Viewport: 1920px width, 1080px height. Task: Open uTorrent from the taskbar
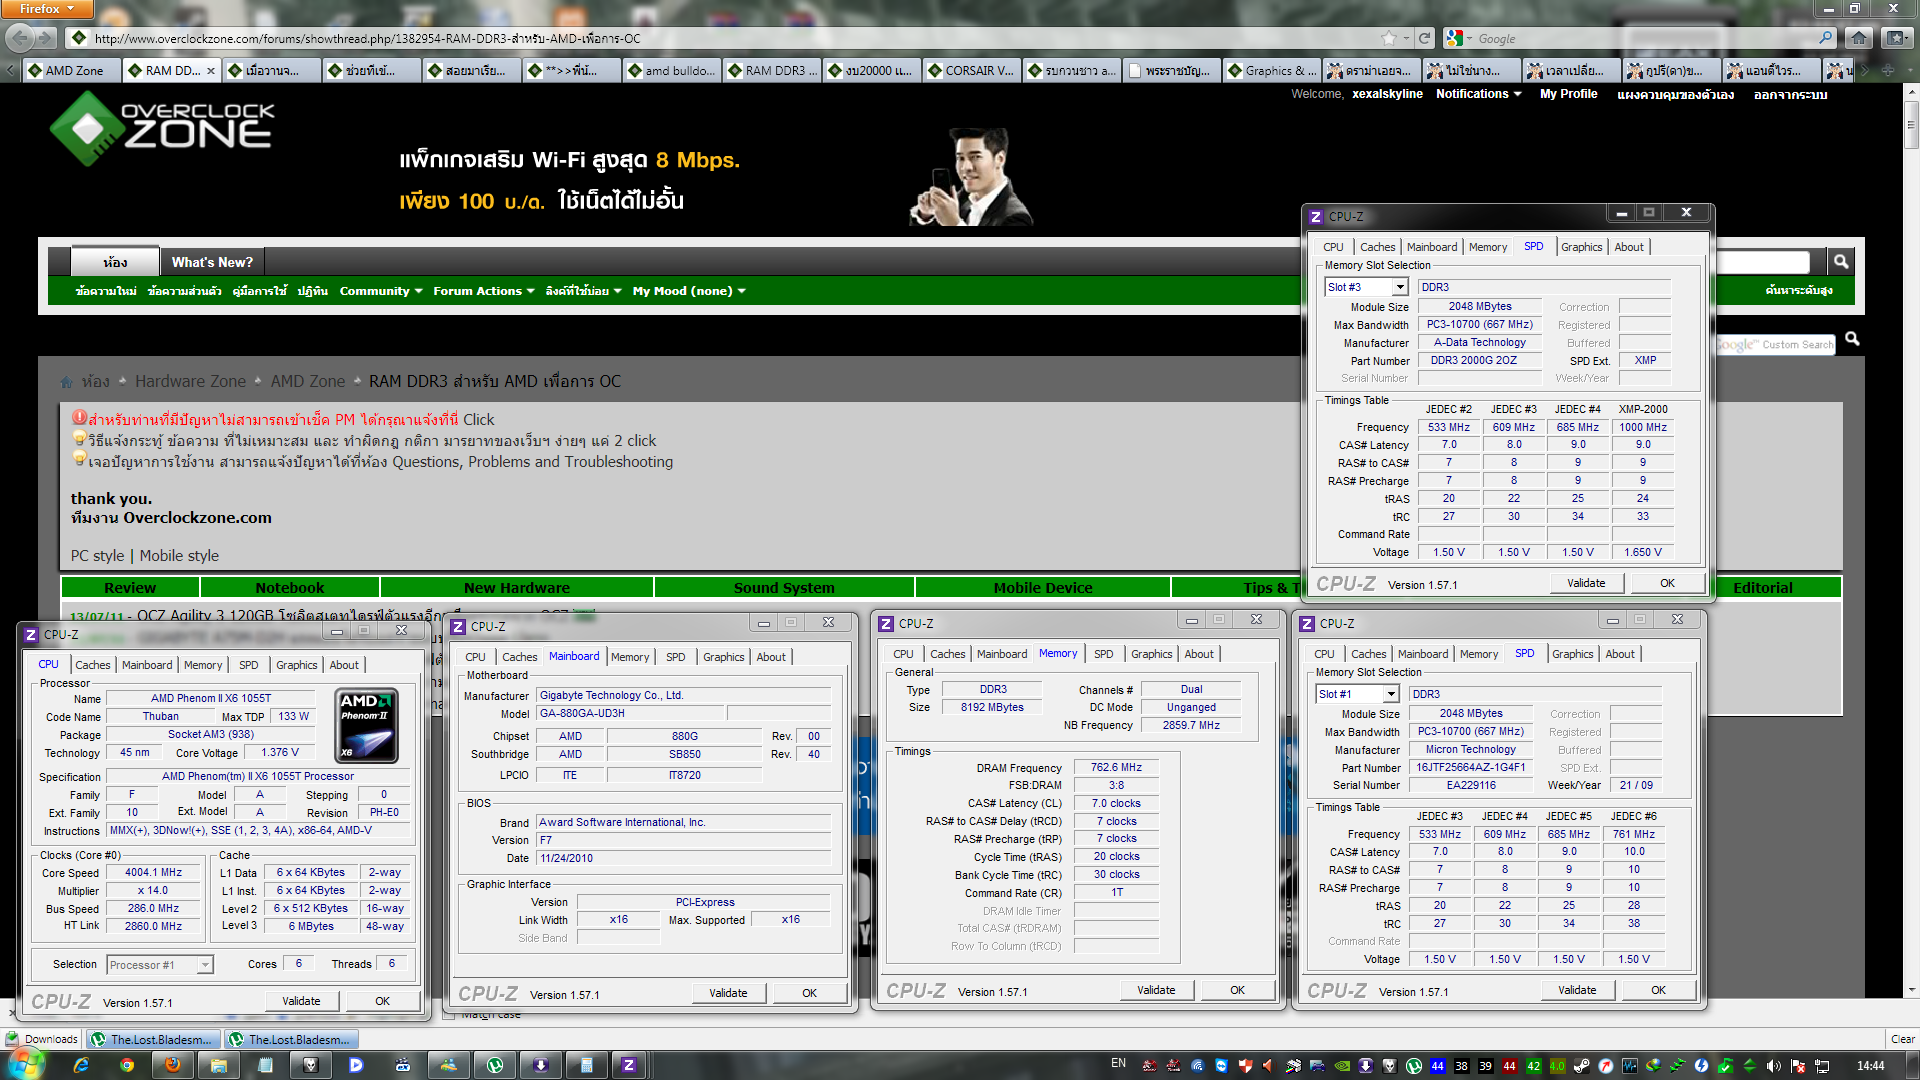pyautogui.click(x=495, y=1065)
